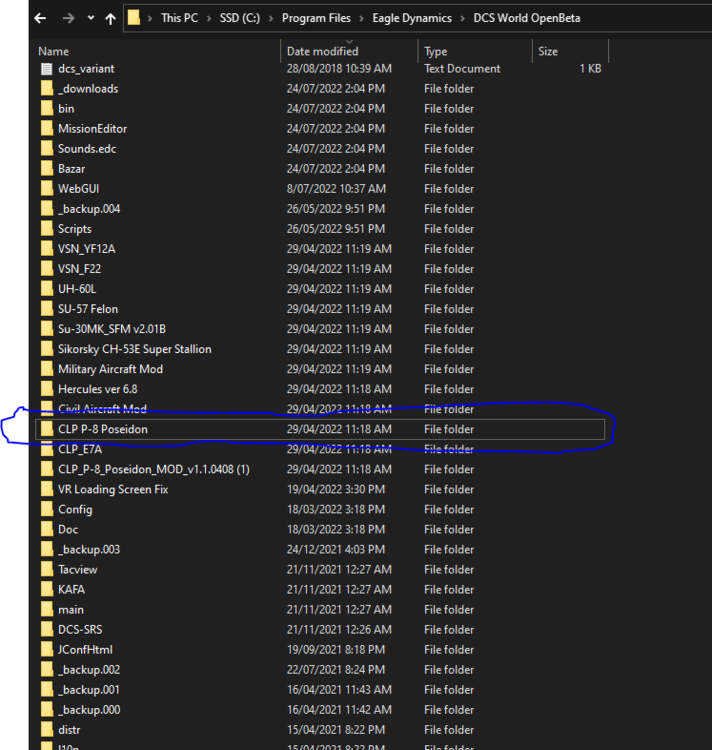The width and height of the screenshot is (712, 750).
Task: Go back with the Back arrow
Action: point(41,18)
